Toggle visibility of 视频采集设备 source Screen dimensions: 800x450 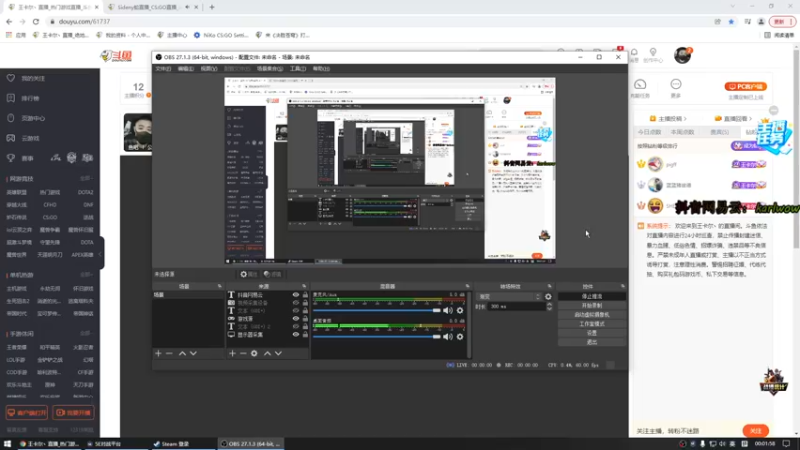click(295, 303)
